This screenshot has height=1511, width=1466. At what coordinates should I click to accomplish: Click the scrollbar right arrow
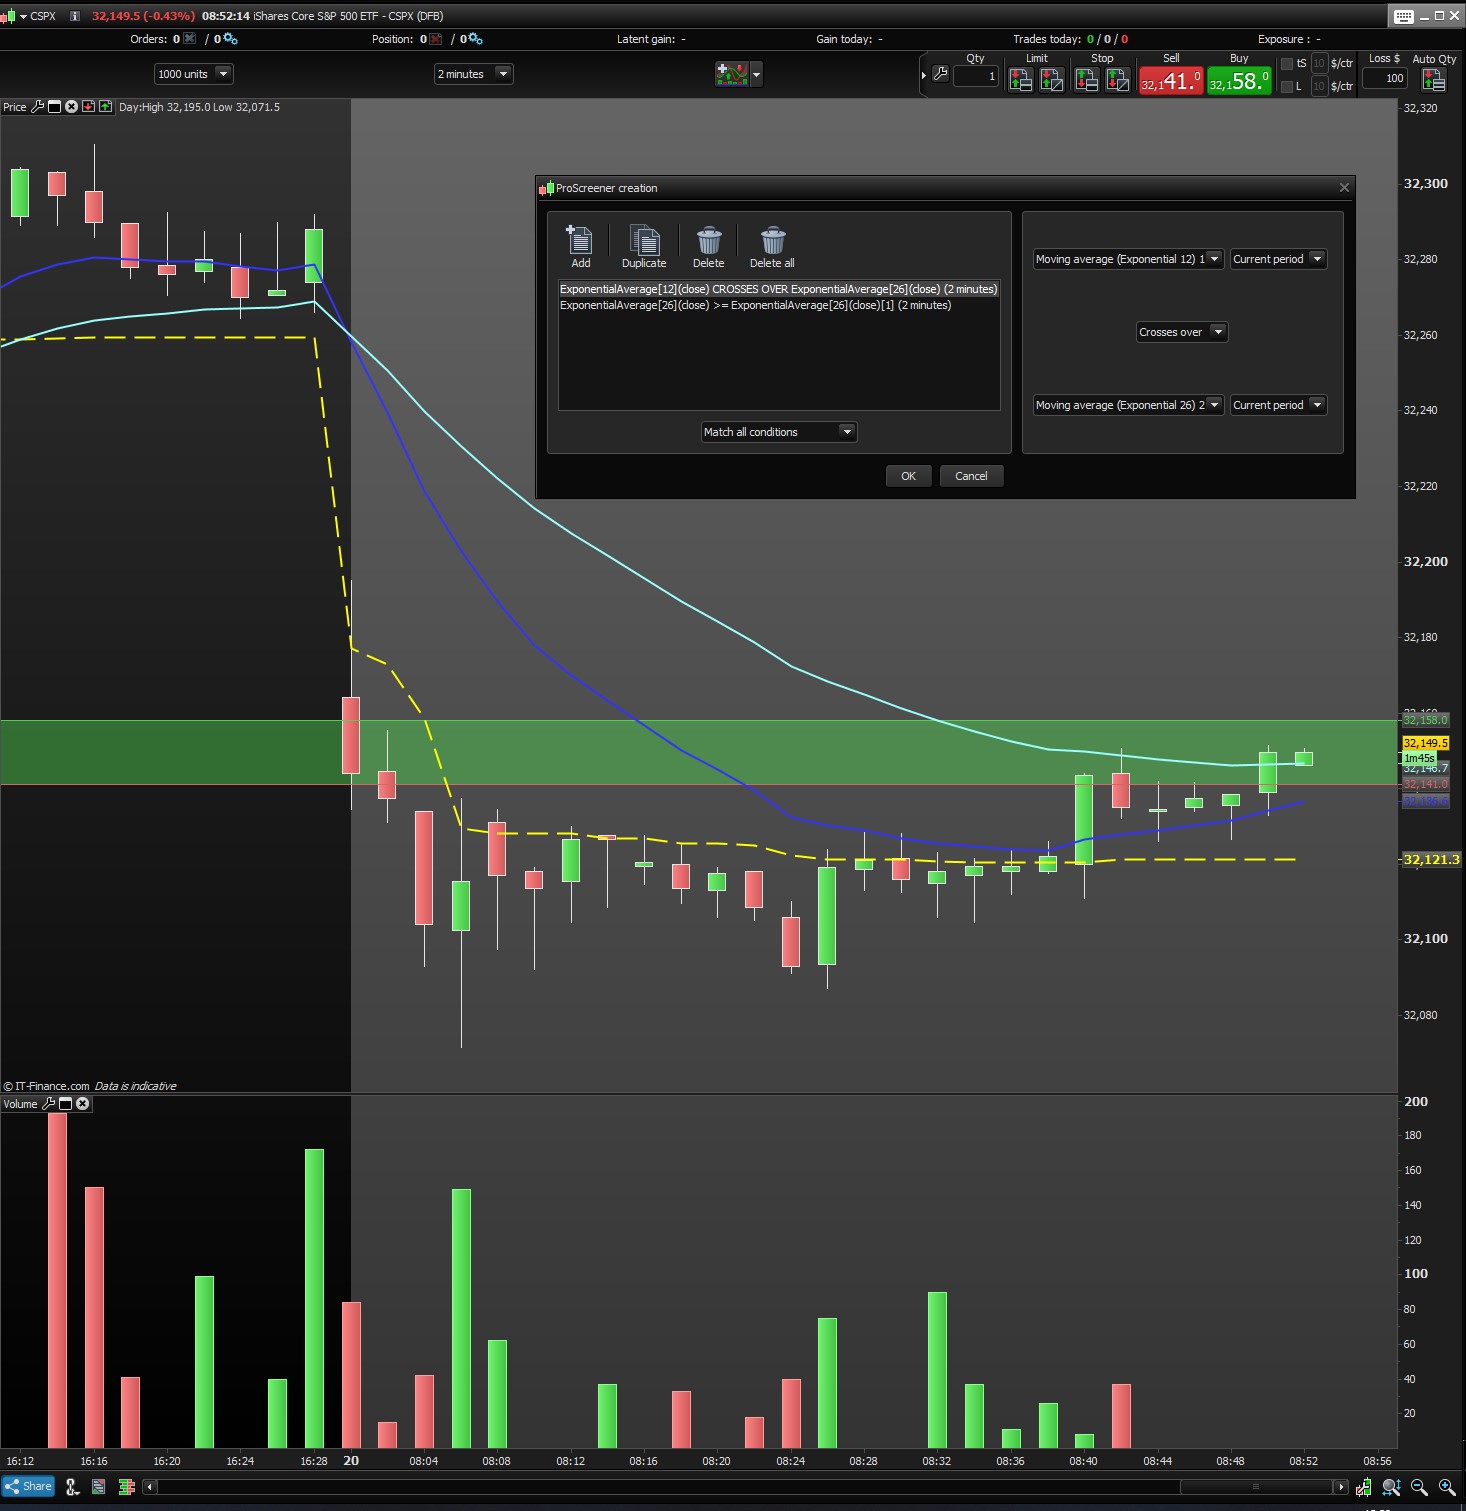(x=1341, y=1487)
